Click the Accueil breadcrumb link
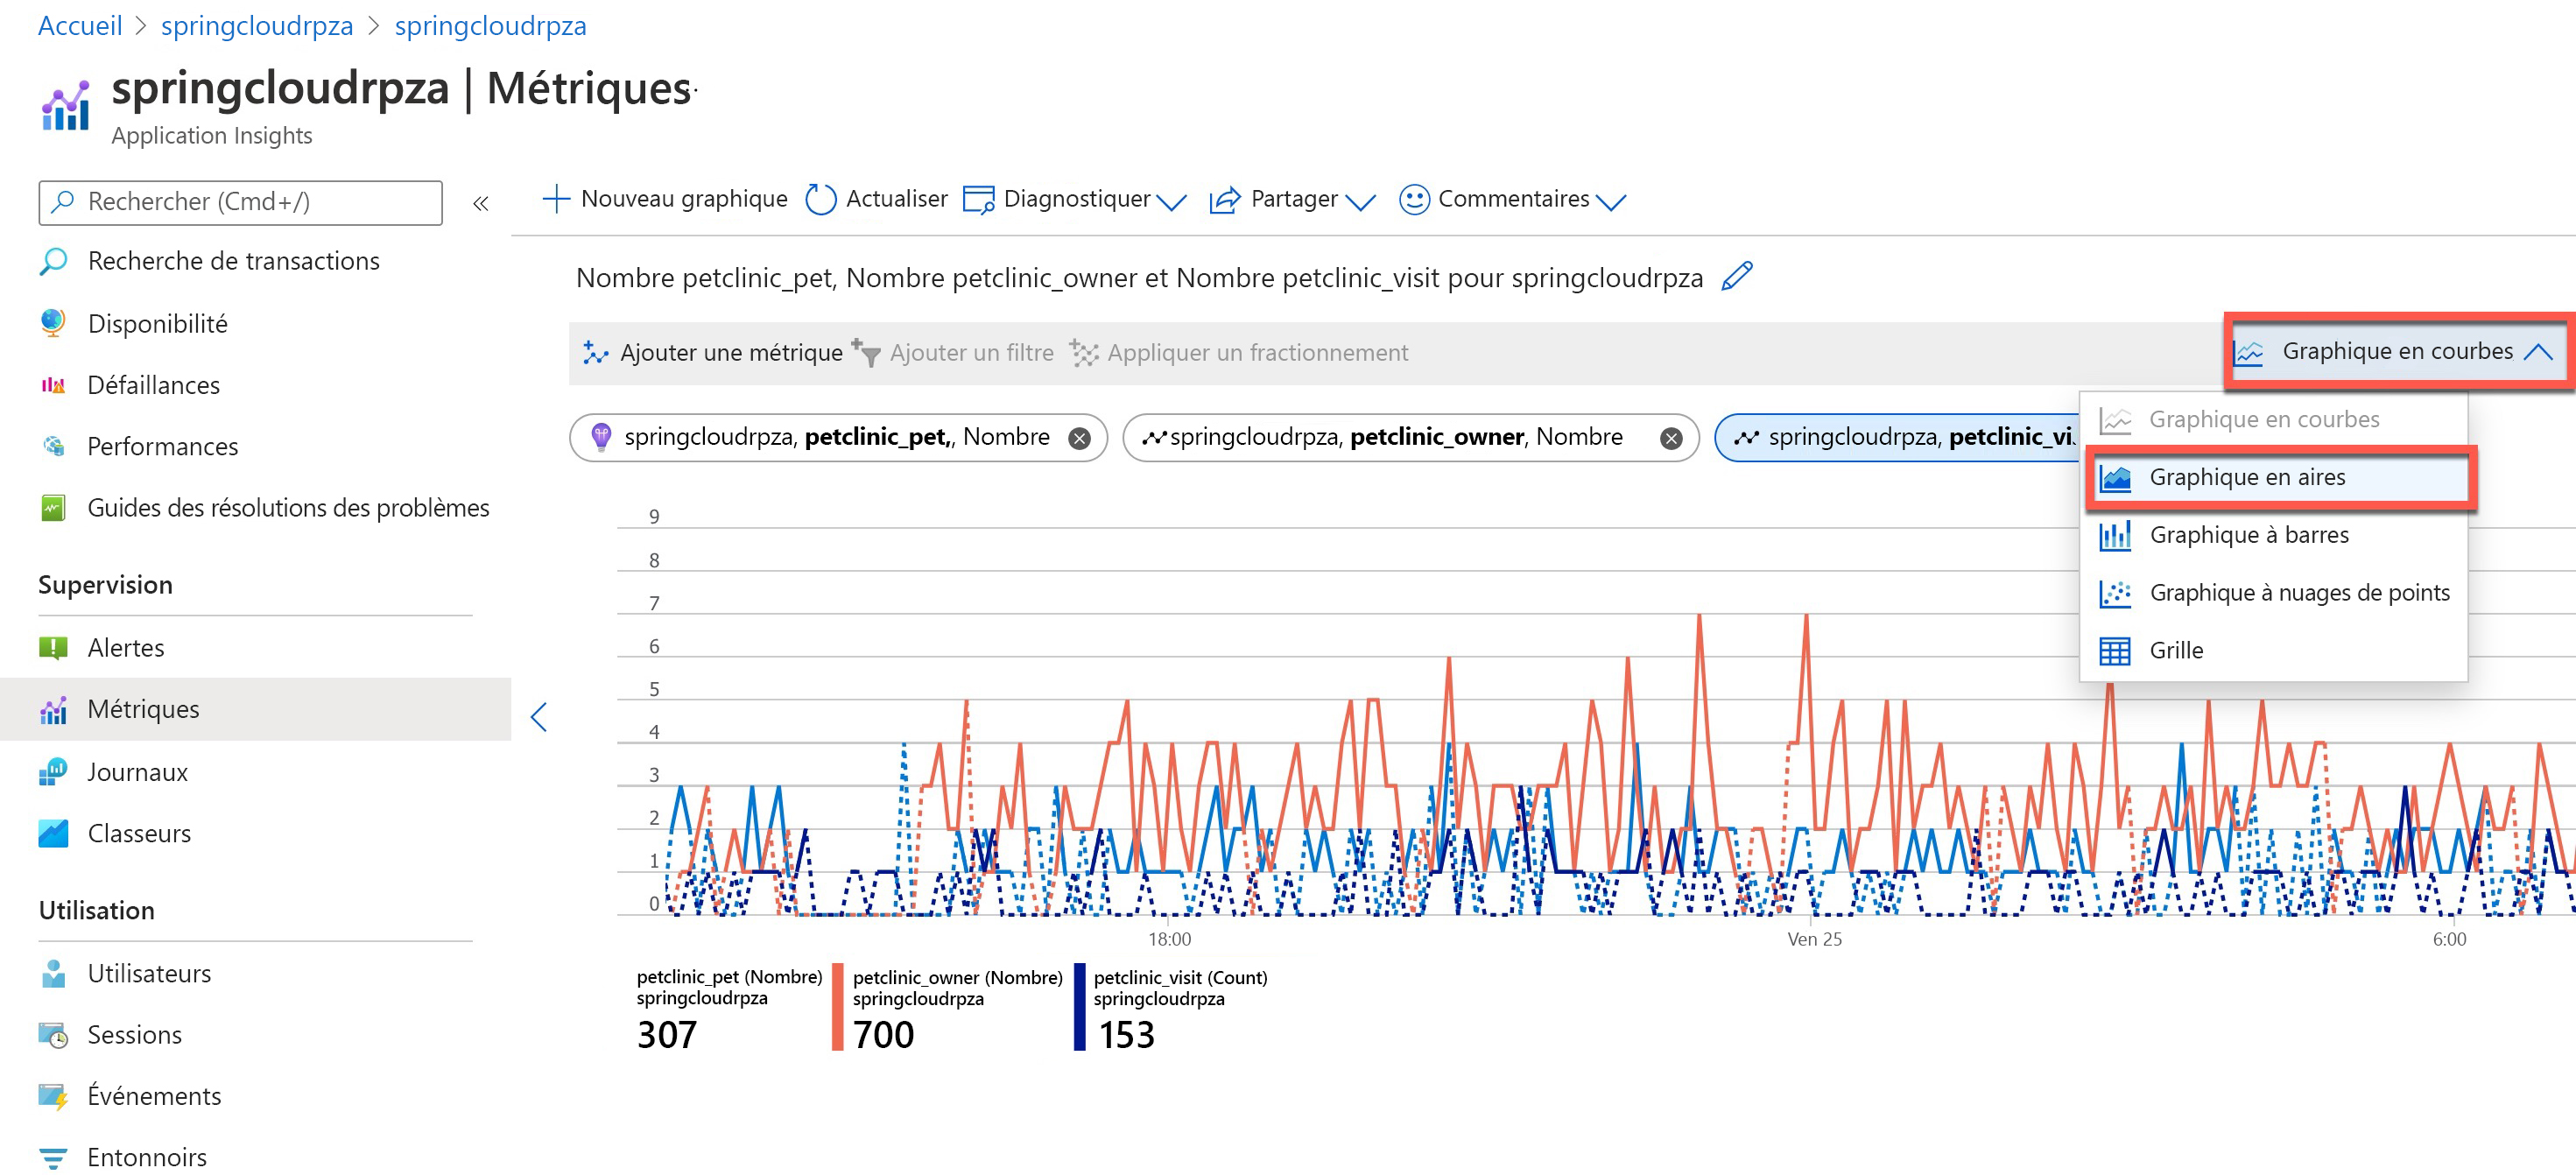 tap(80, 25)
